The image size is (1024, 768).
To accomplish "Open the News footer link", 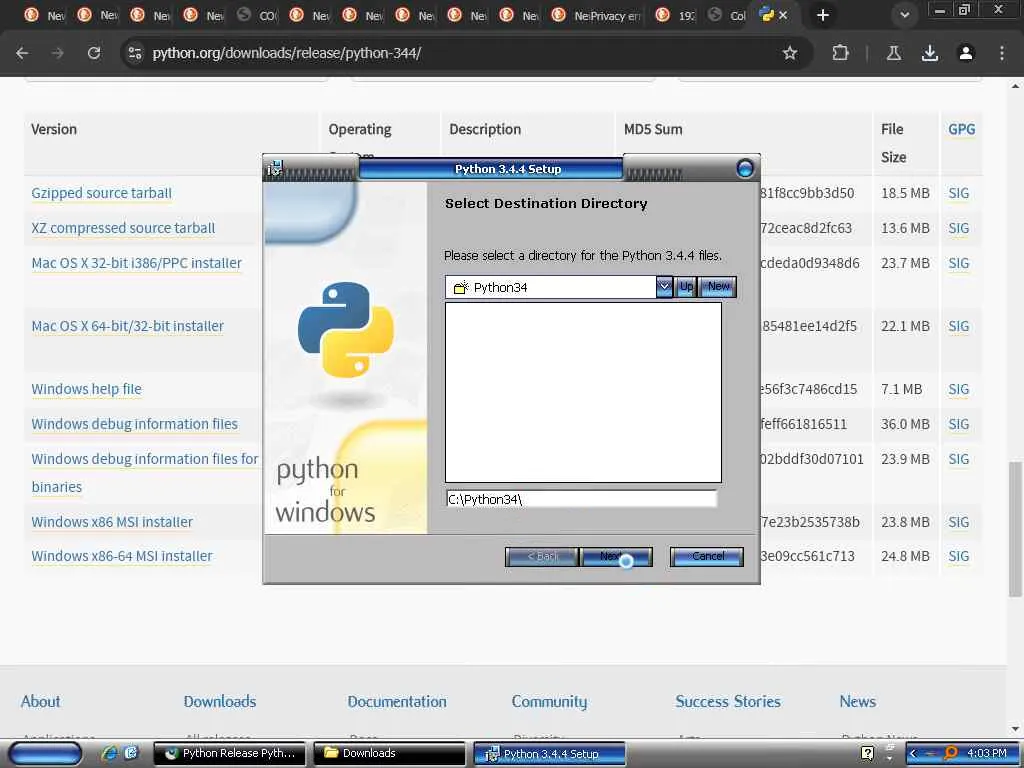I will click(857, 701).
